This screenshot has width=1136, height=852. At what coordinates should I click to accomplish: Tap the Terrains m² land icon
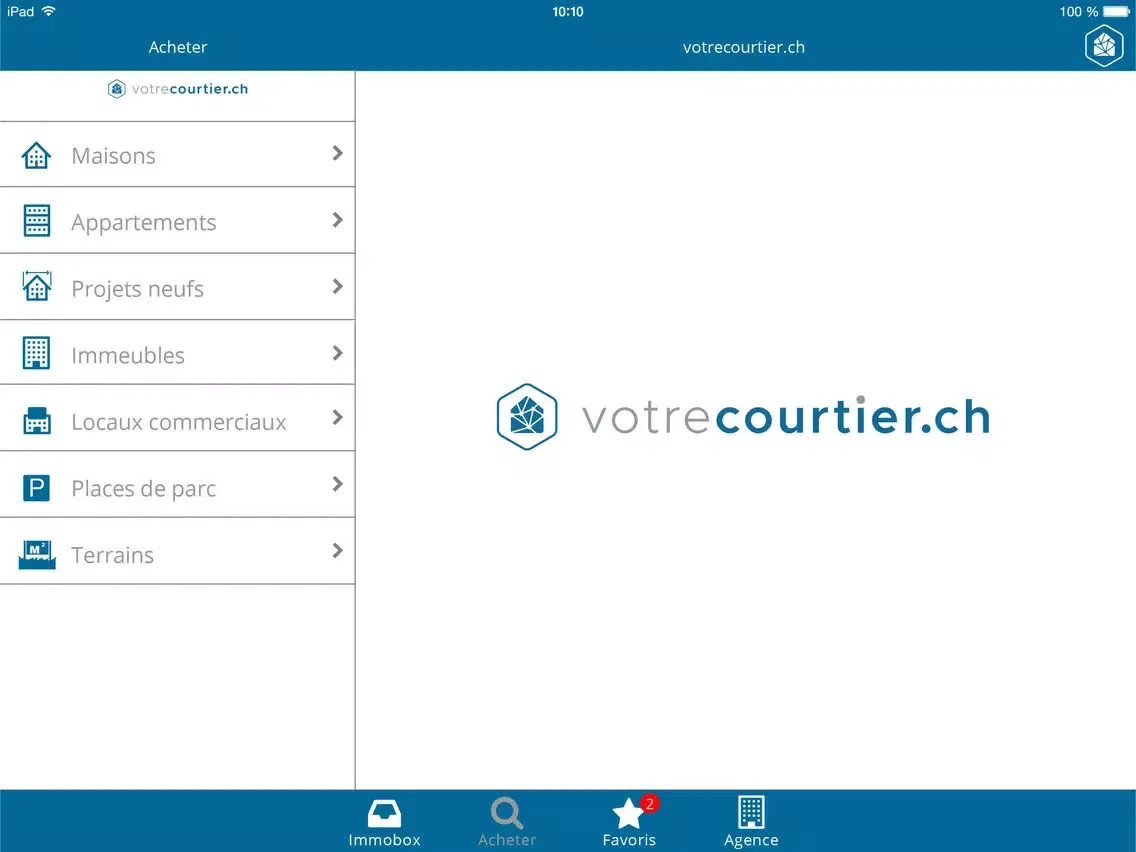(x=37, y=555)
